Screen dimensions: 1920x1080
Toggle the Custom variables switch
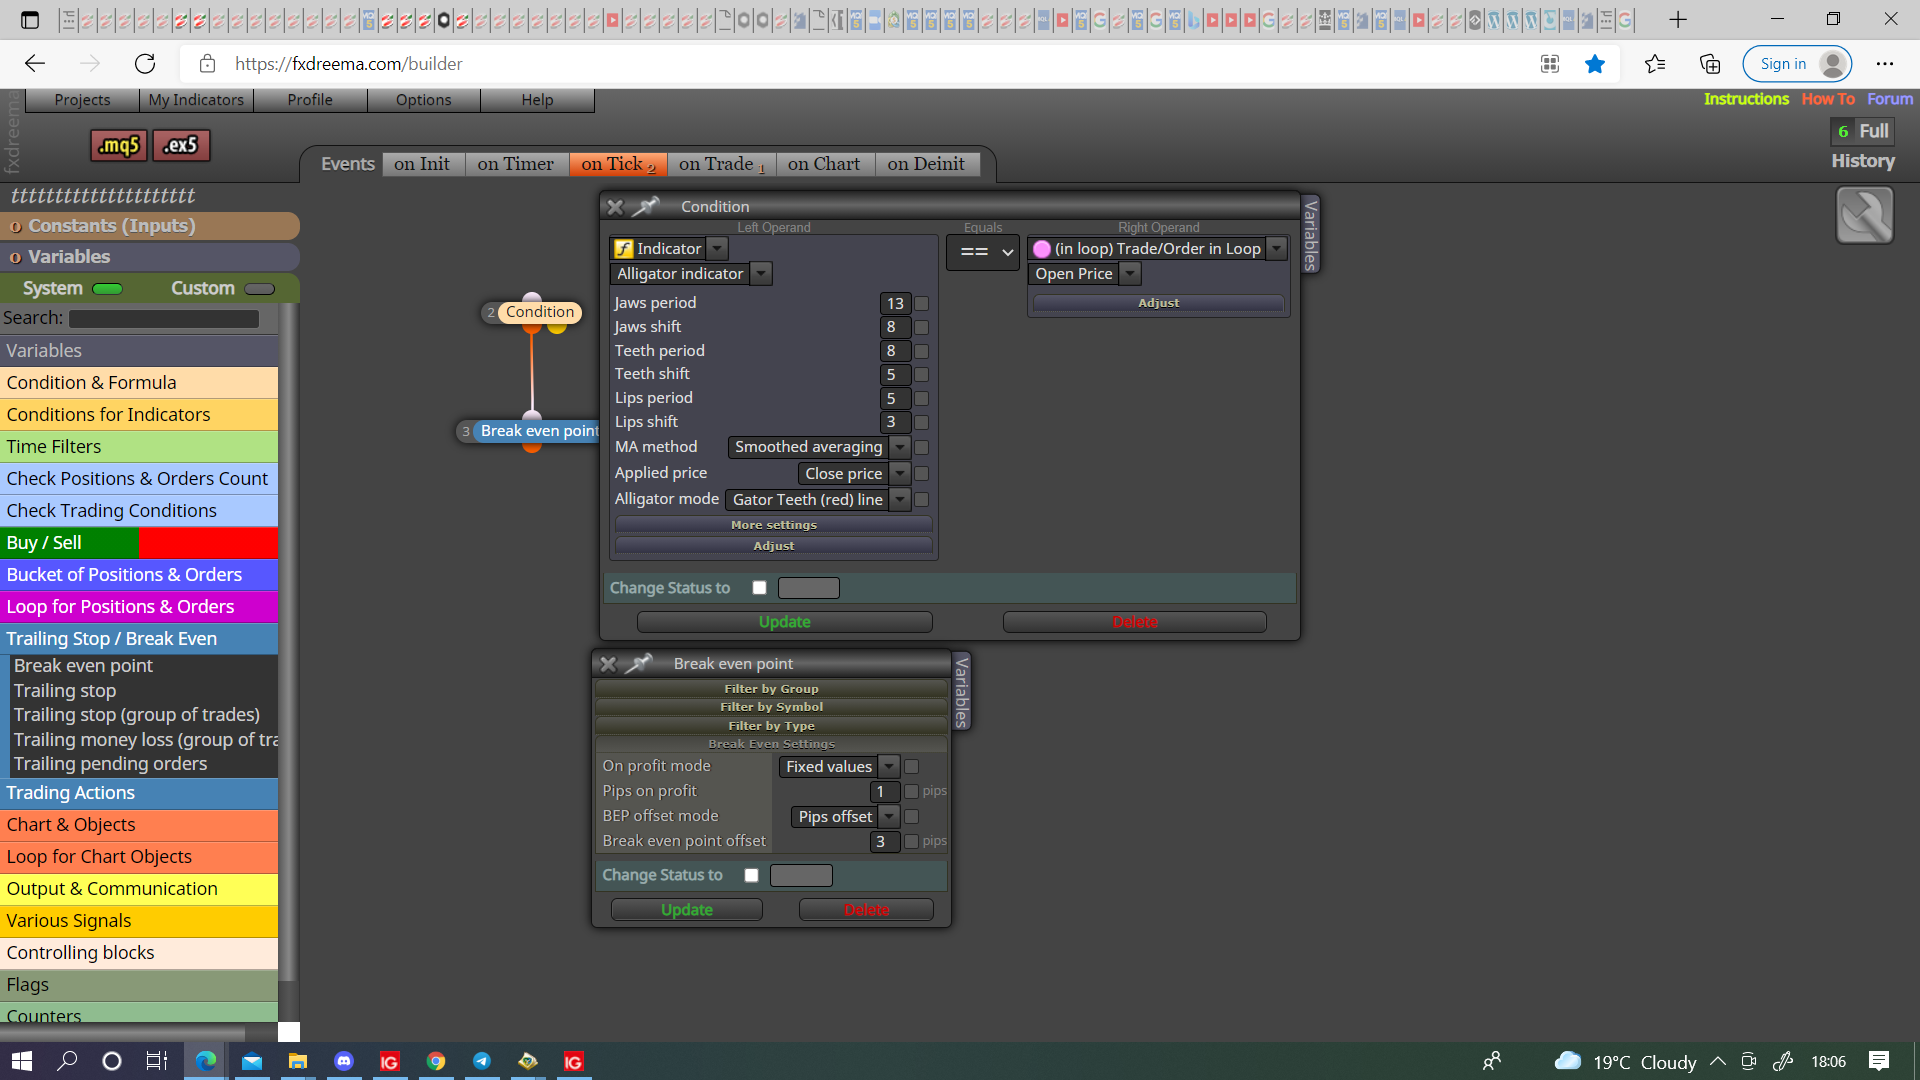click(x=259, y=289)
